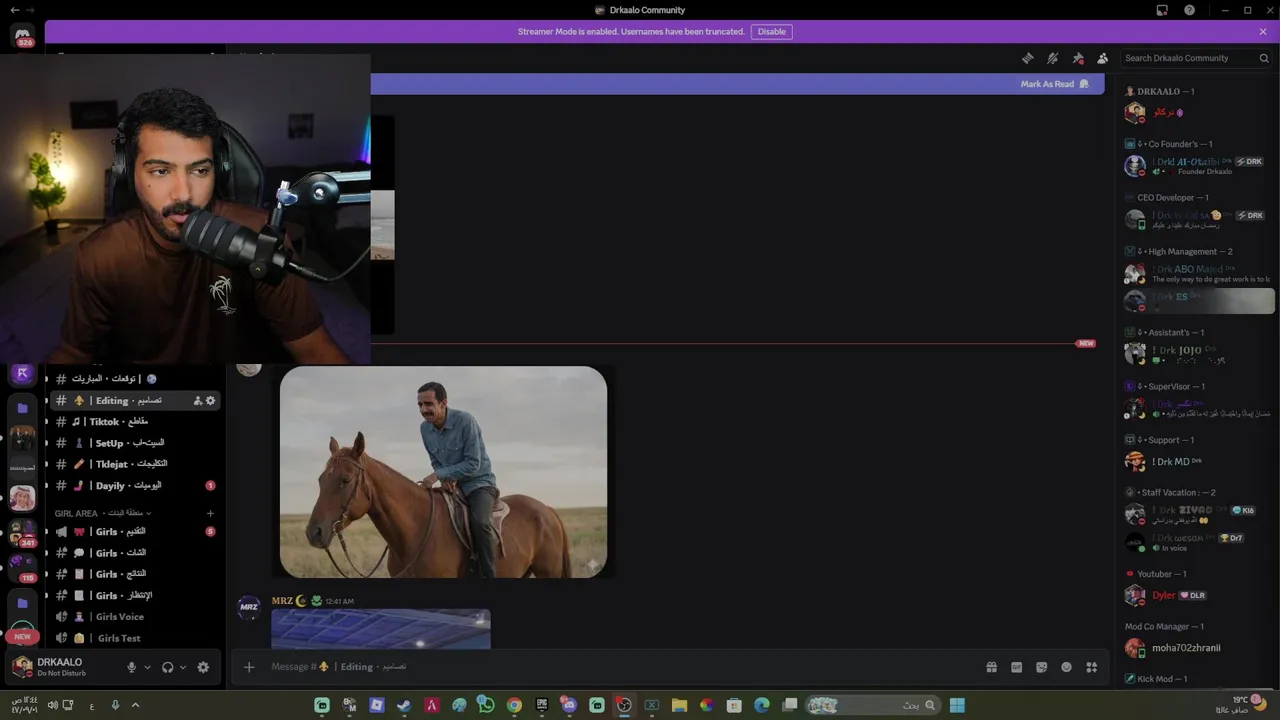Image resolution: width=1280 pixels, height=720 pixels.
Task: Open the horse rider image attachment
Action: pyautogui.click(x=443, y=472)
